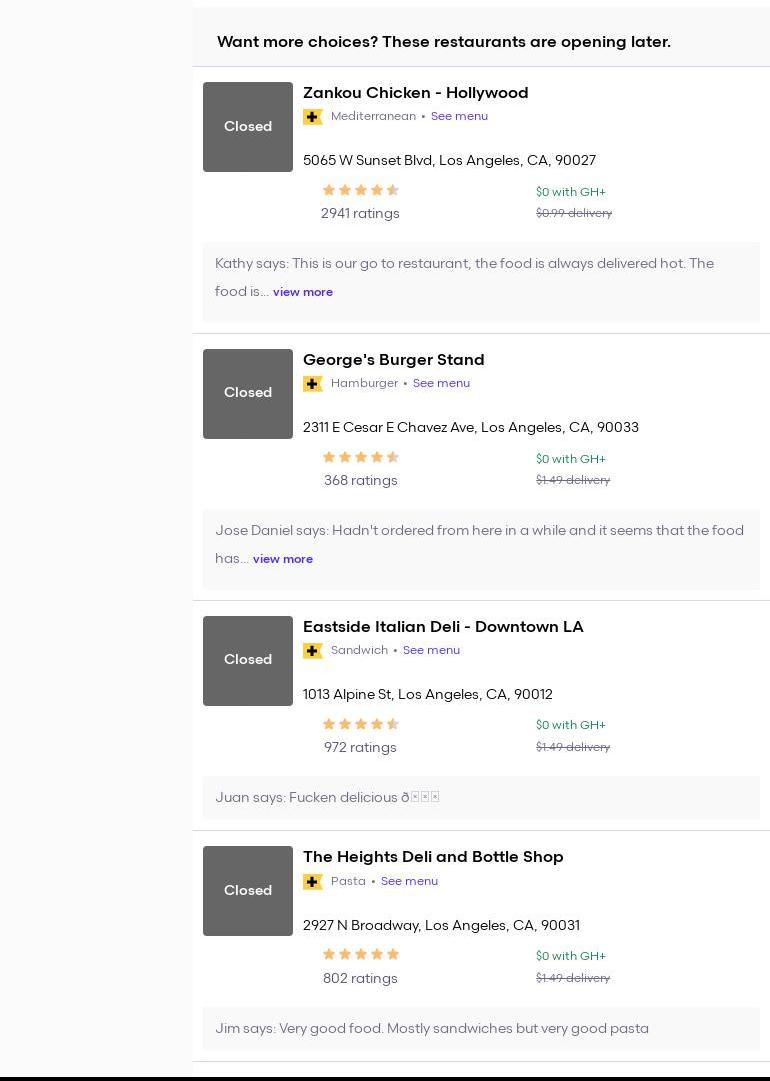The width and height of the screenshot is (770, 1081).
Task: Click the star rating for George's Burger Stand
Action: pos(360,457)
